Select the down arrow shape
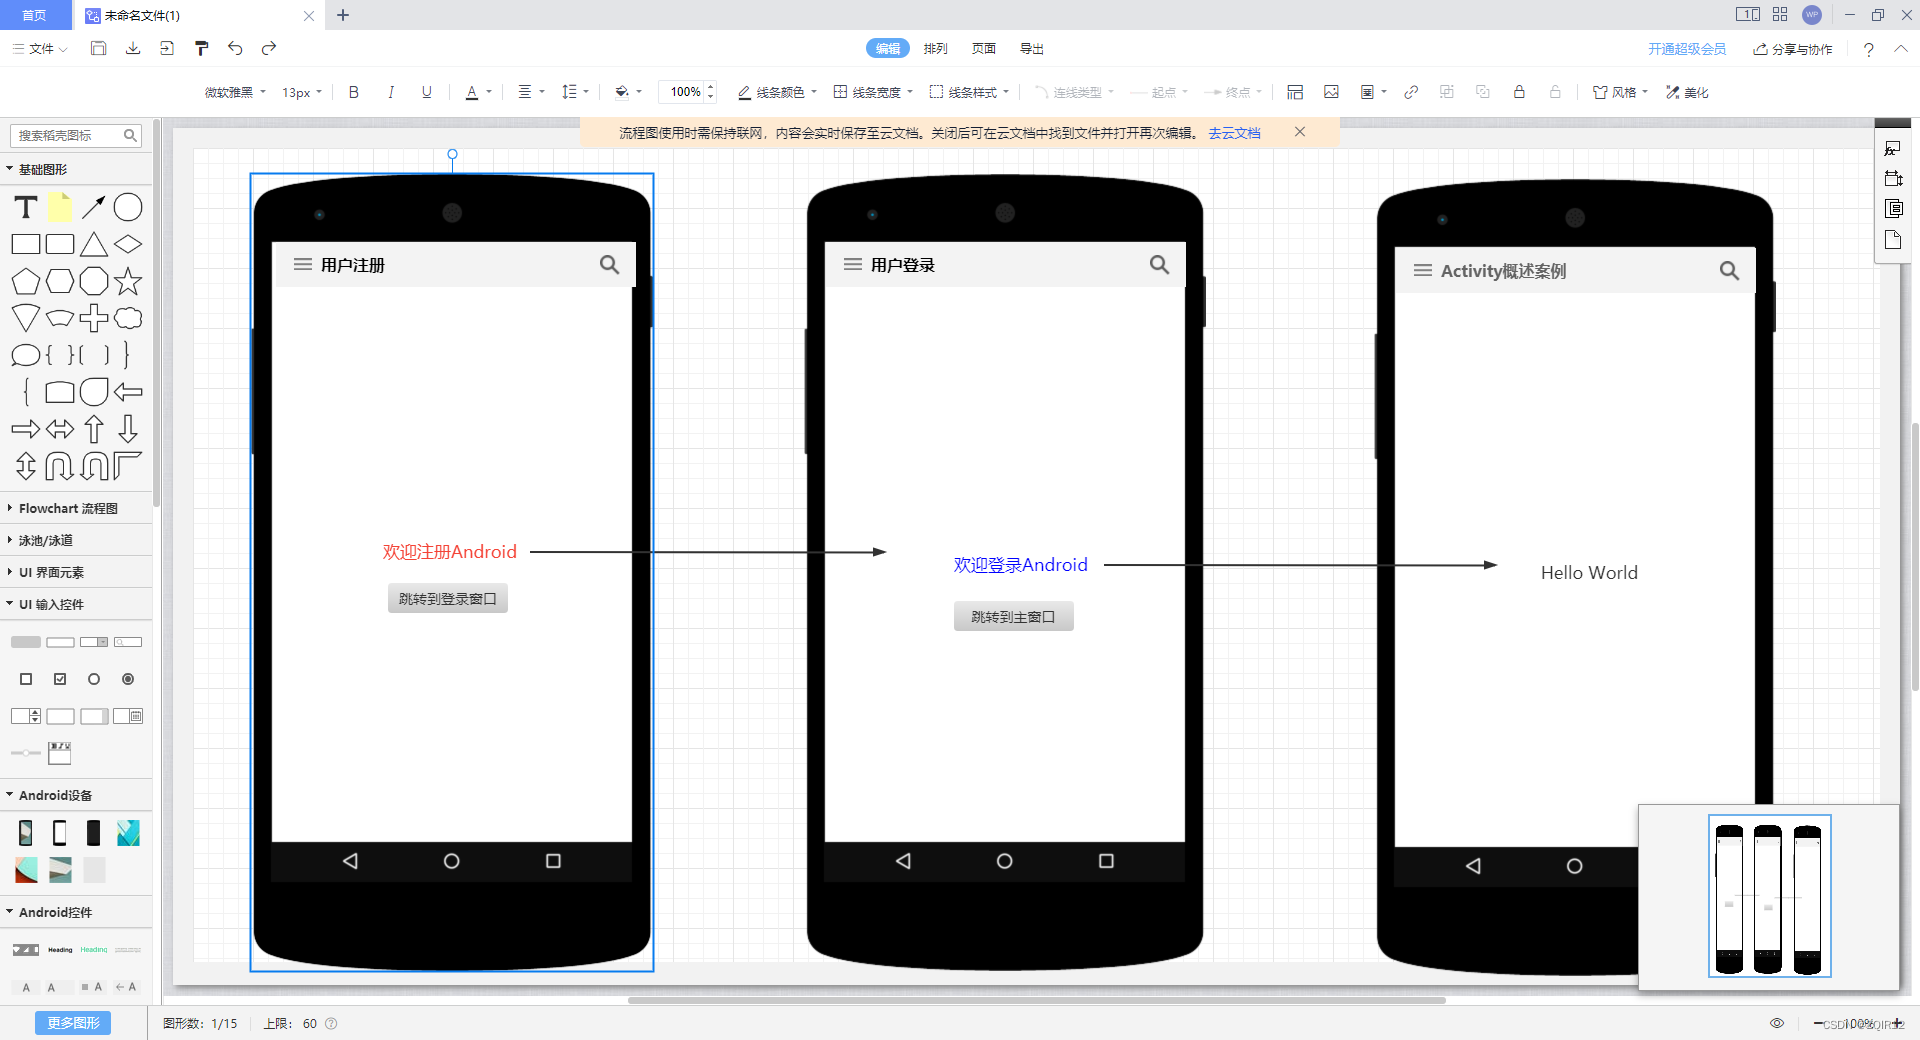 tap(128, 429)
